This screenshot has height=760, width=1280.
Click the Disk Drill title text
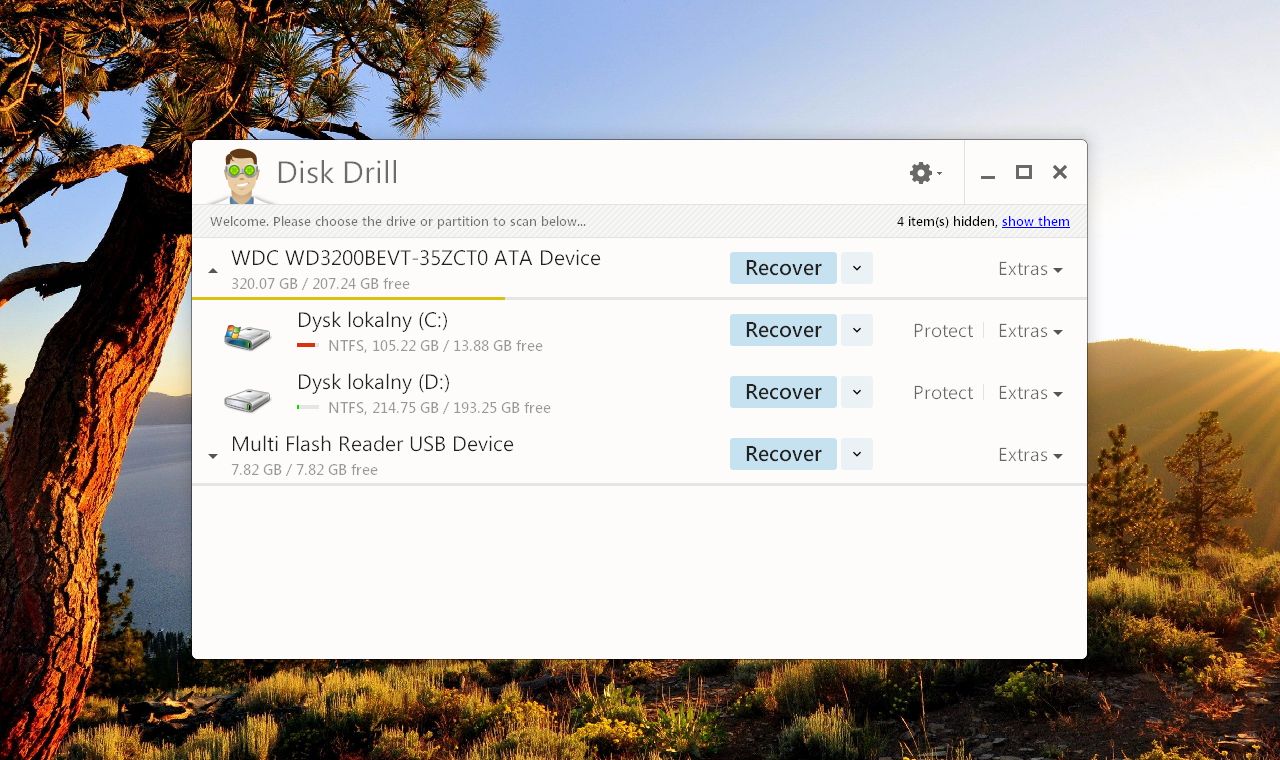click(x=337, y=173)
